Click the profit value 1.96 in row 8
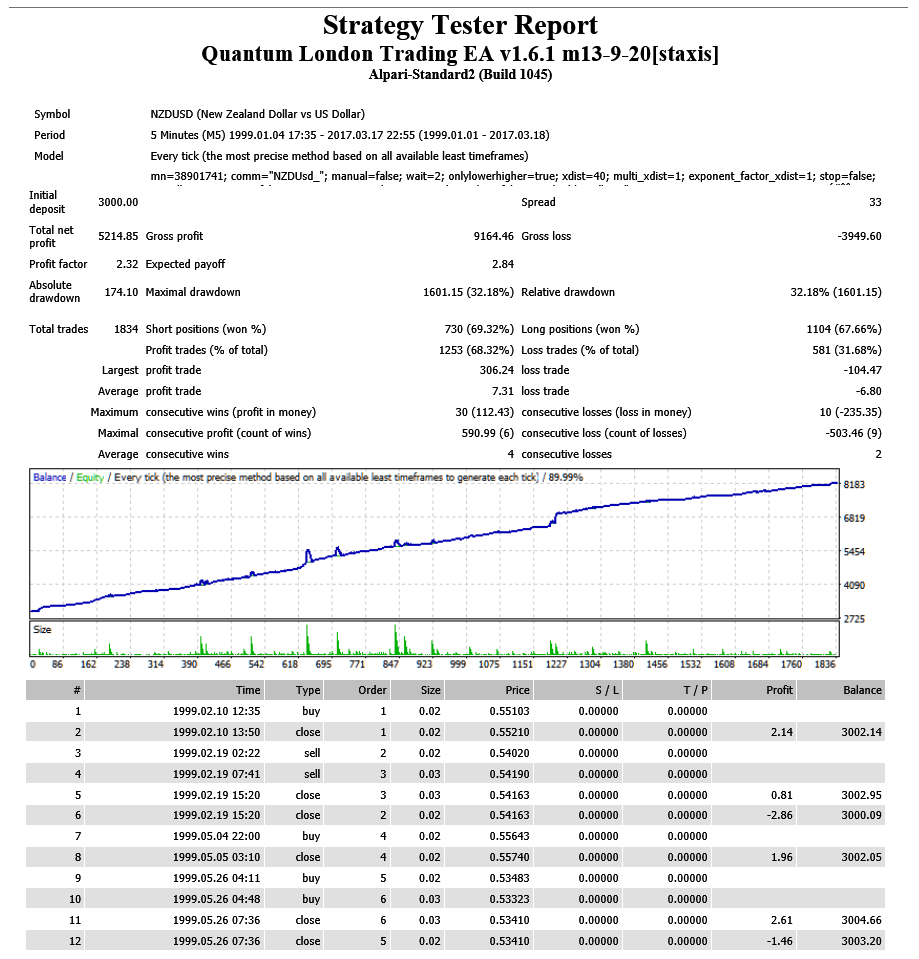This screenshot has width=919, height=959. (x=782, y=857)
